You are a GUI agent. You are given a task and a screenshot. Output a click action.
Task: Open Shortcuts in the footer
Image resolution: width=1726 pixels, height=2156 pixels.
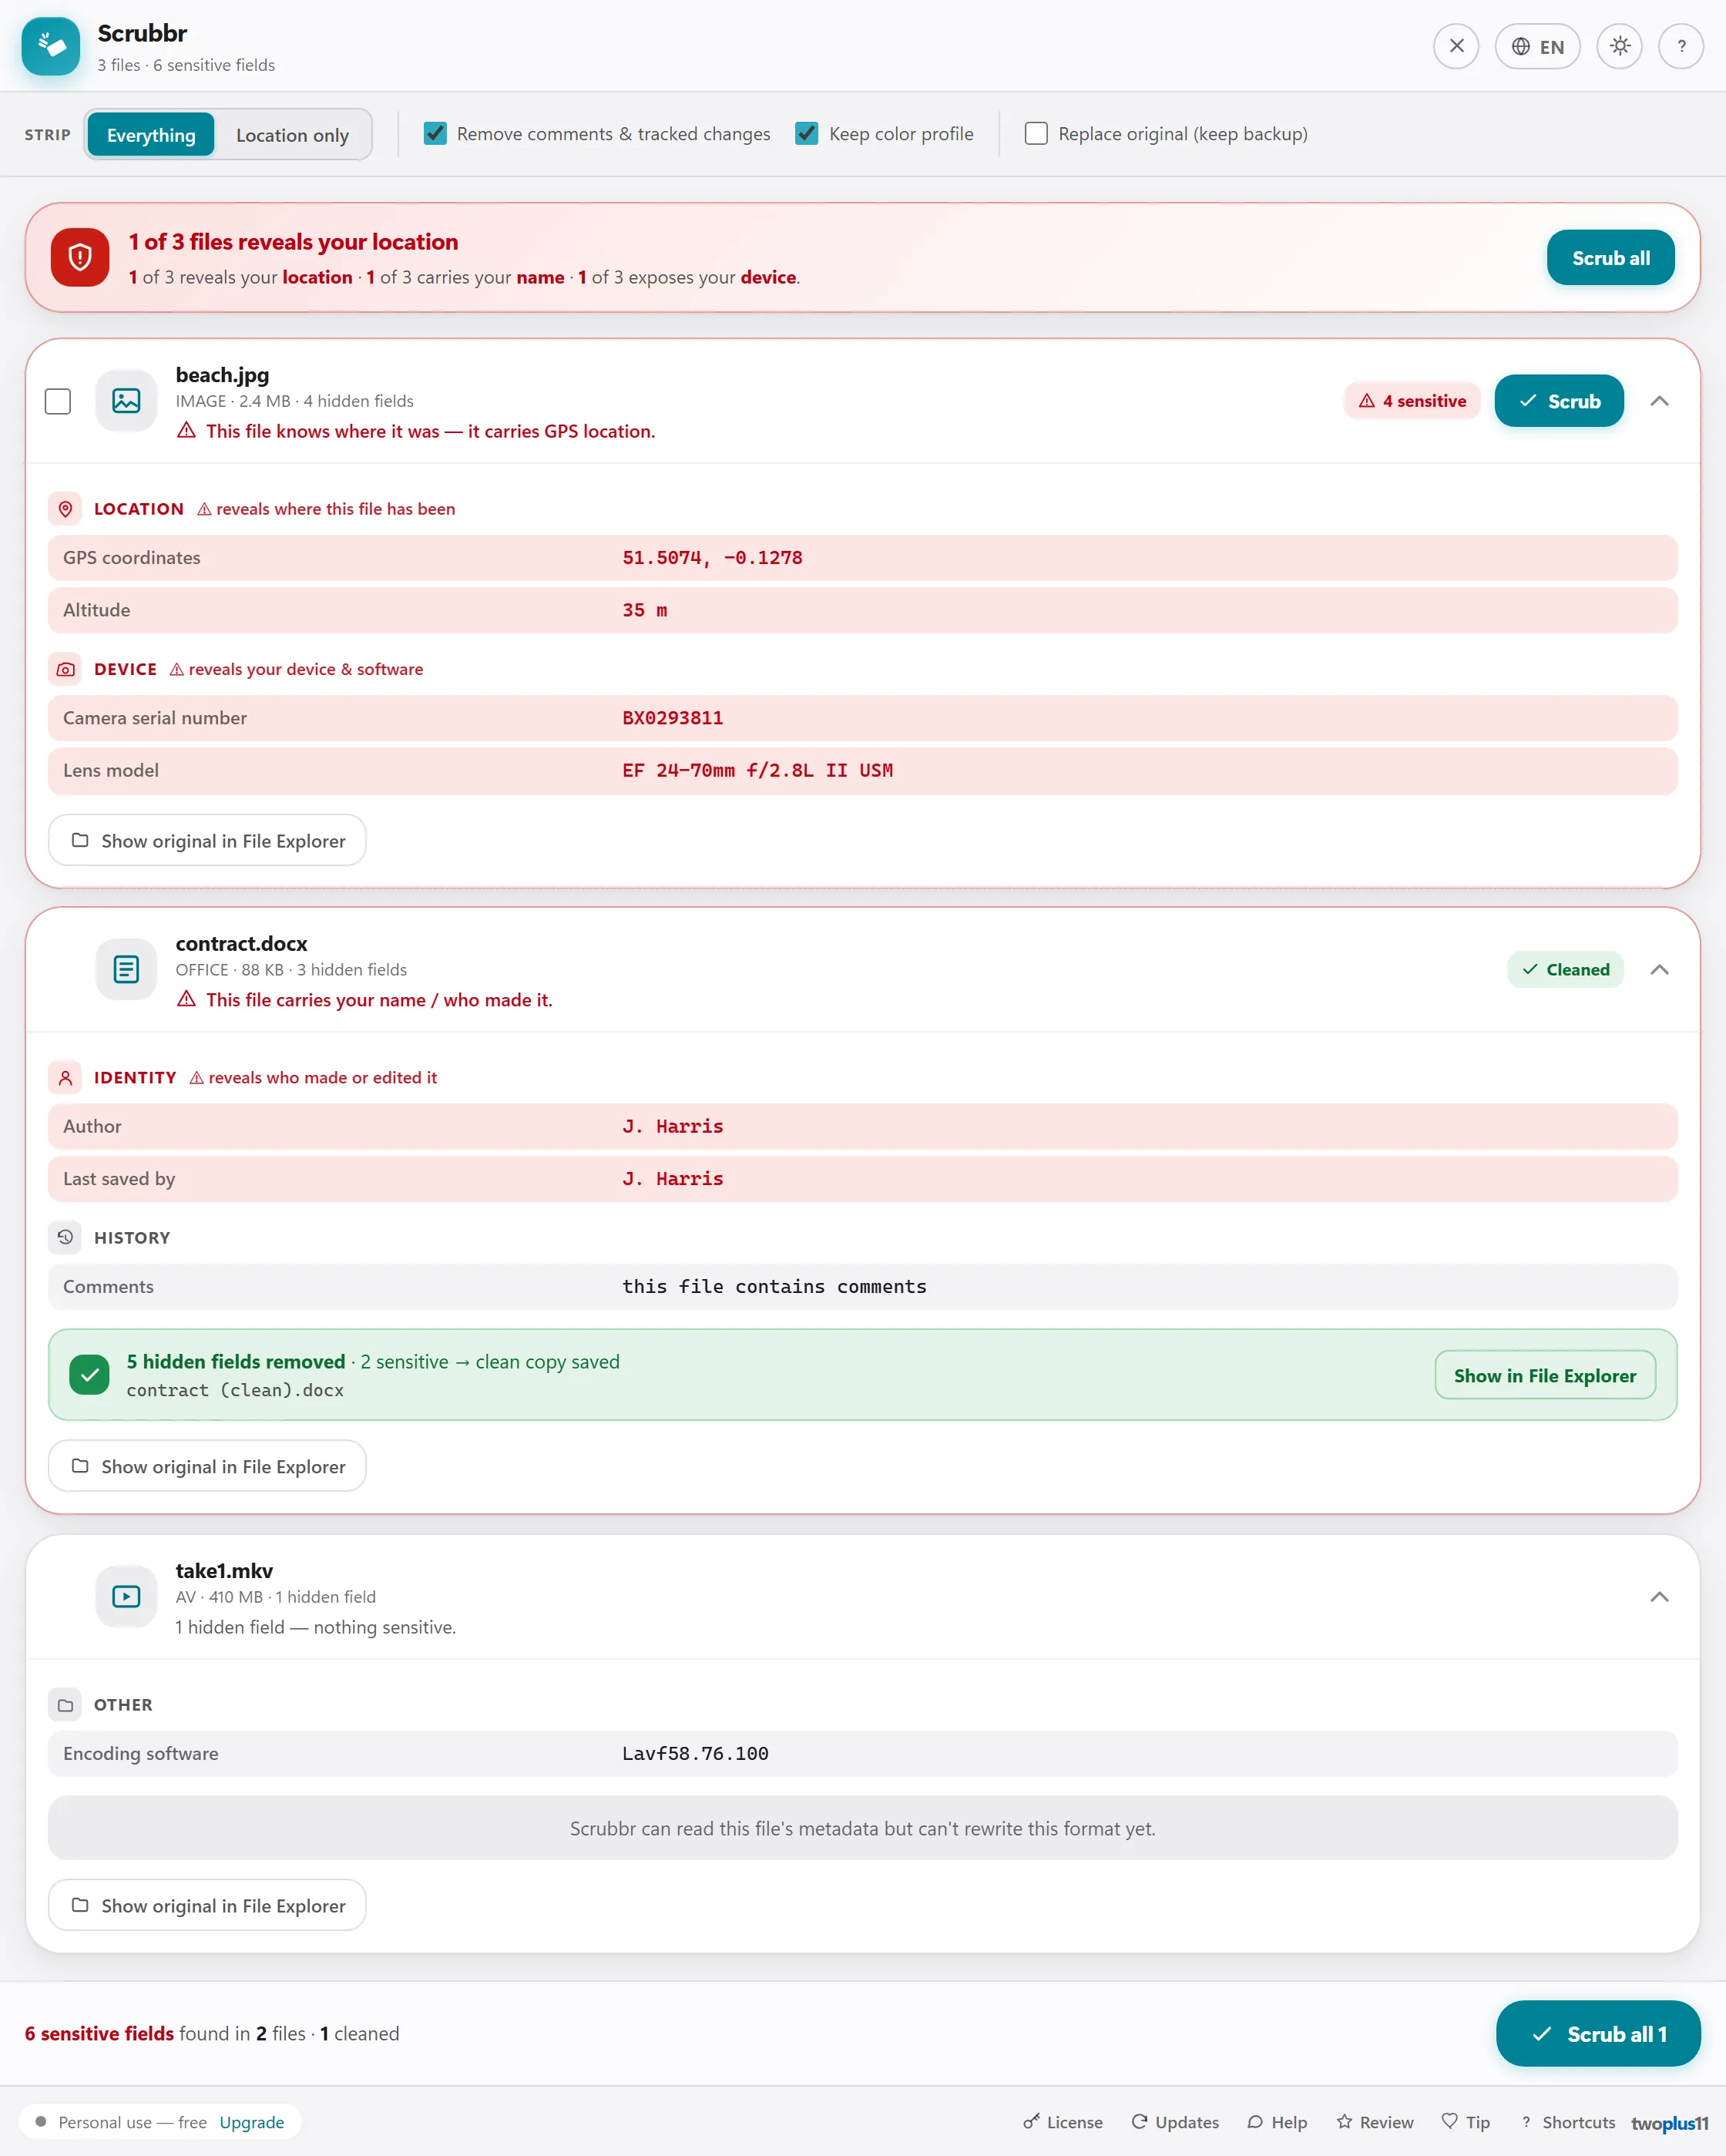point(1567,2122)
